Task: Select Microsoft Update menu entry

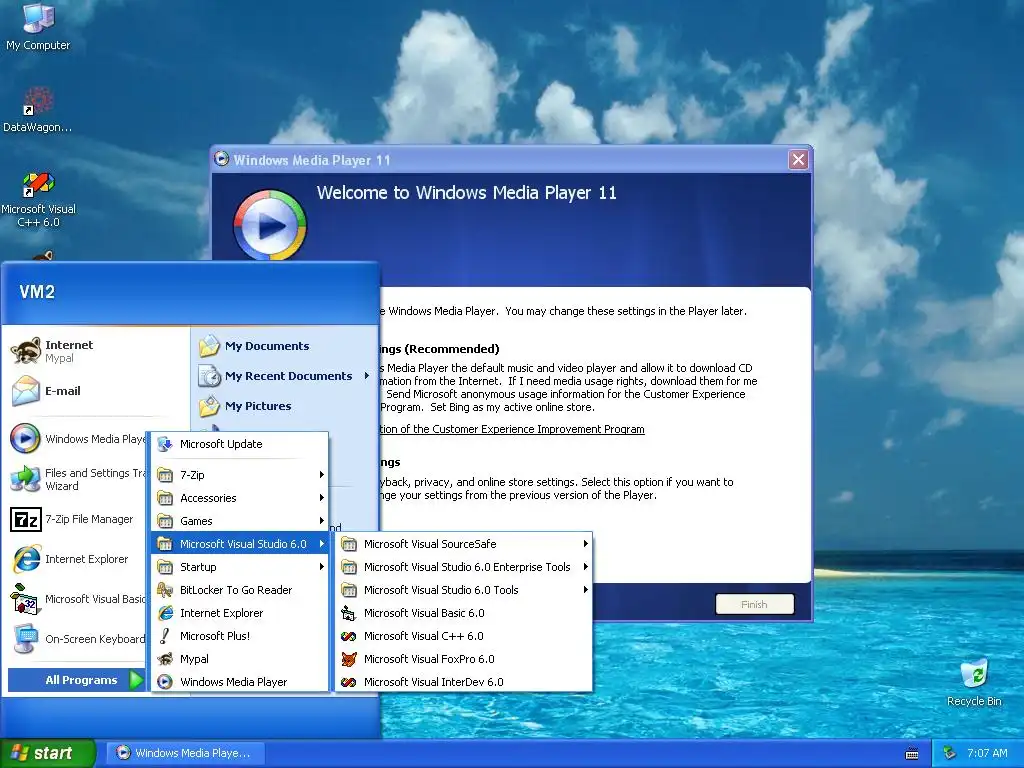Action: (240, 444)
